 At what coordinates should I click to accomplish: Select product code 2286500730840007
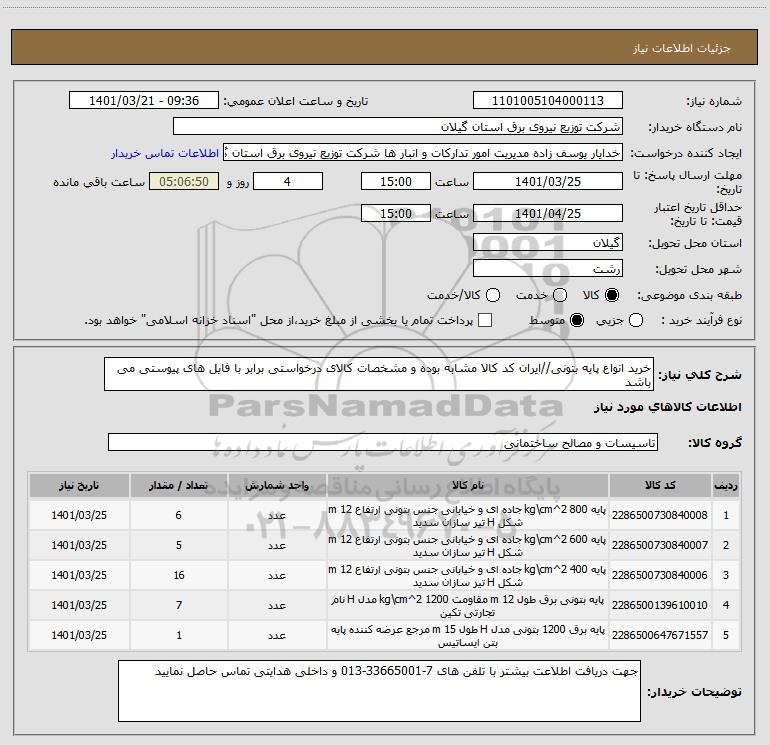tap(660, 545)
